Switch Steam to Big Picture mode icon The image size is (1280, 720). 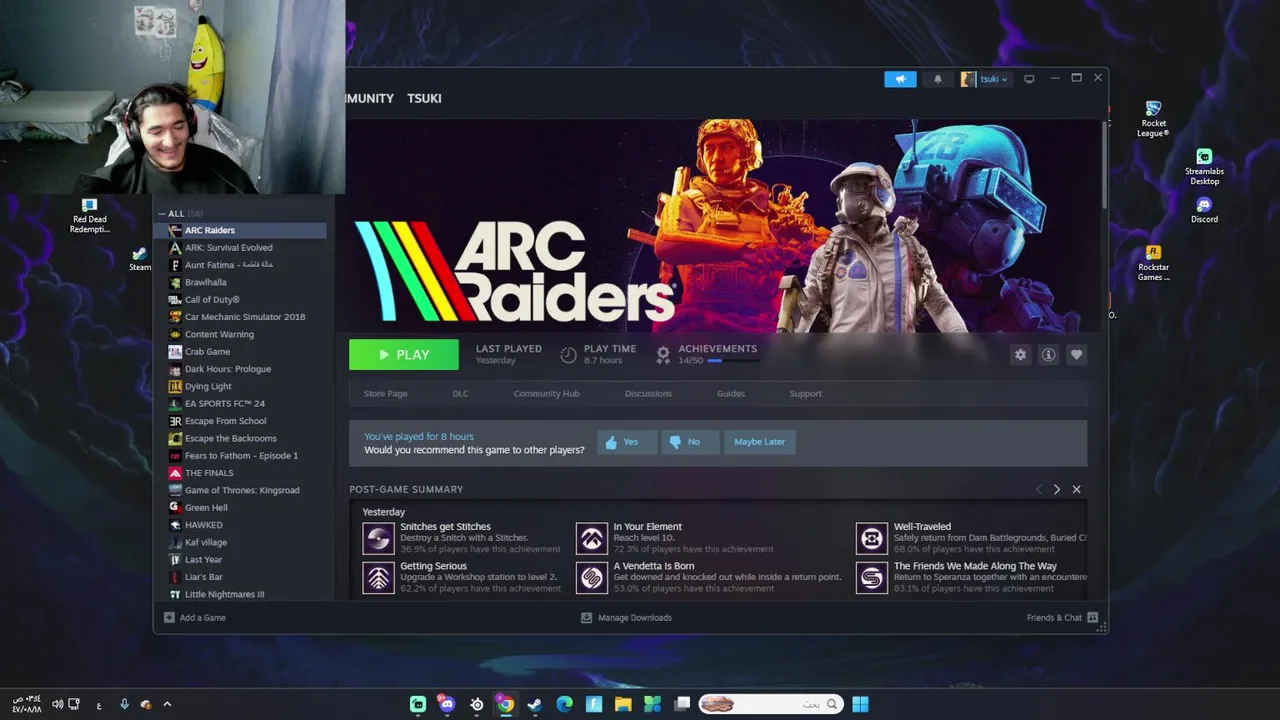(x=1029, y=79)
